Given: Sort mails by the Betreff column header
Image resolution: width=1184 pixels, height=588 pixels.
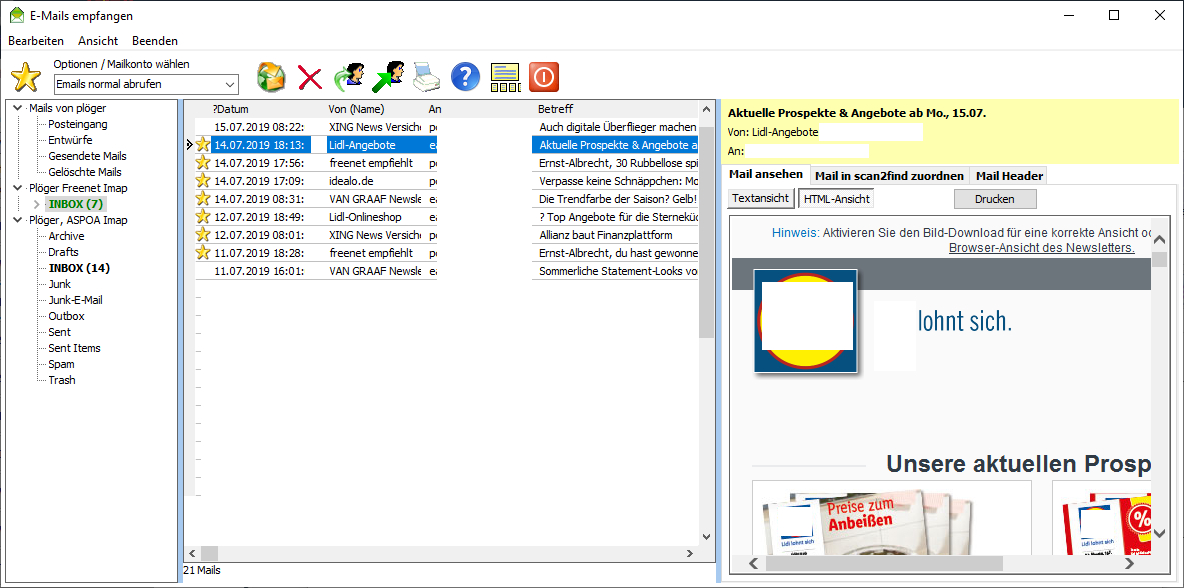Looking at the screenshot, I should tap(555, 109).
